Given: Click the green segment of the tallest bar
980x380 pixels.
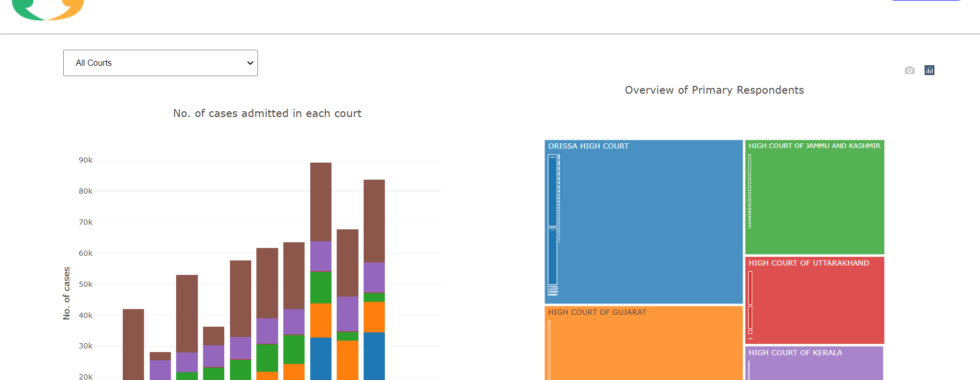Looking at the screenshot, I should [x=321, y=288].
